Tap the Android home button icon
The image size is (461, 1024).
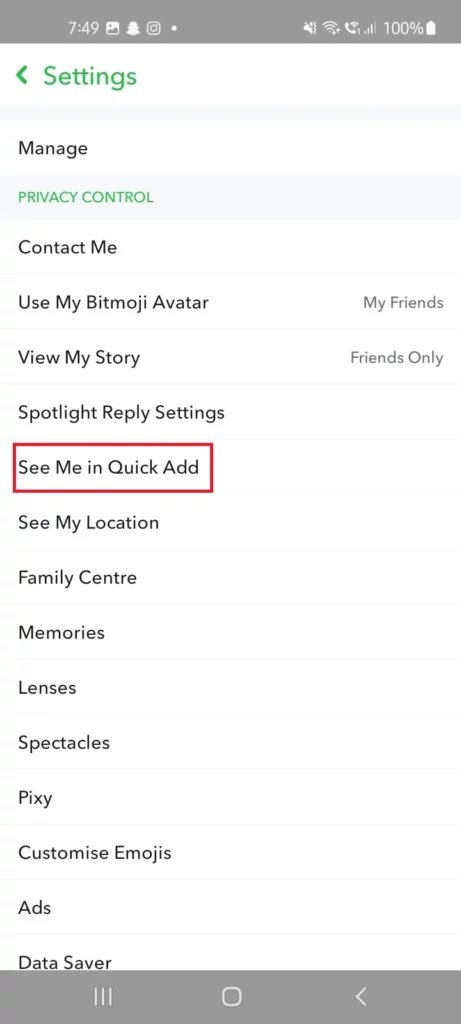click(x=231, y=996)
